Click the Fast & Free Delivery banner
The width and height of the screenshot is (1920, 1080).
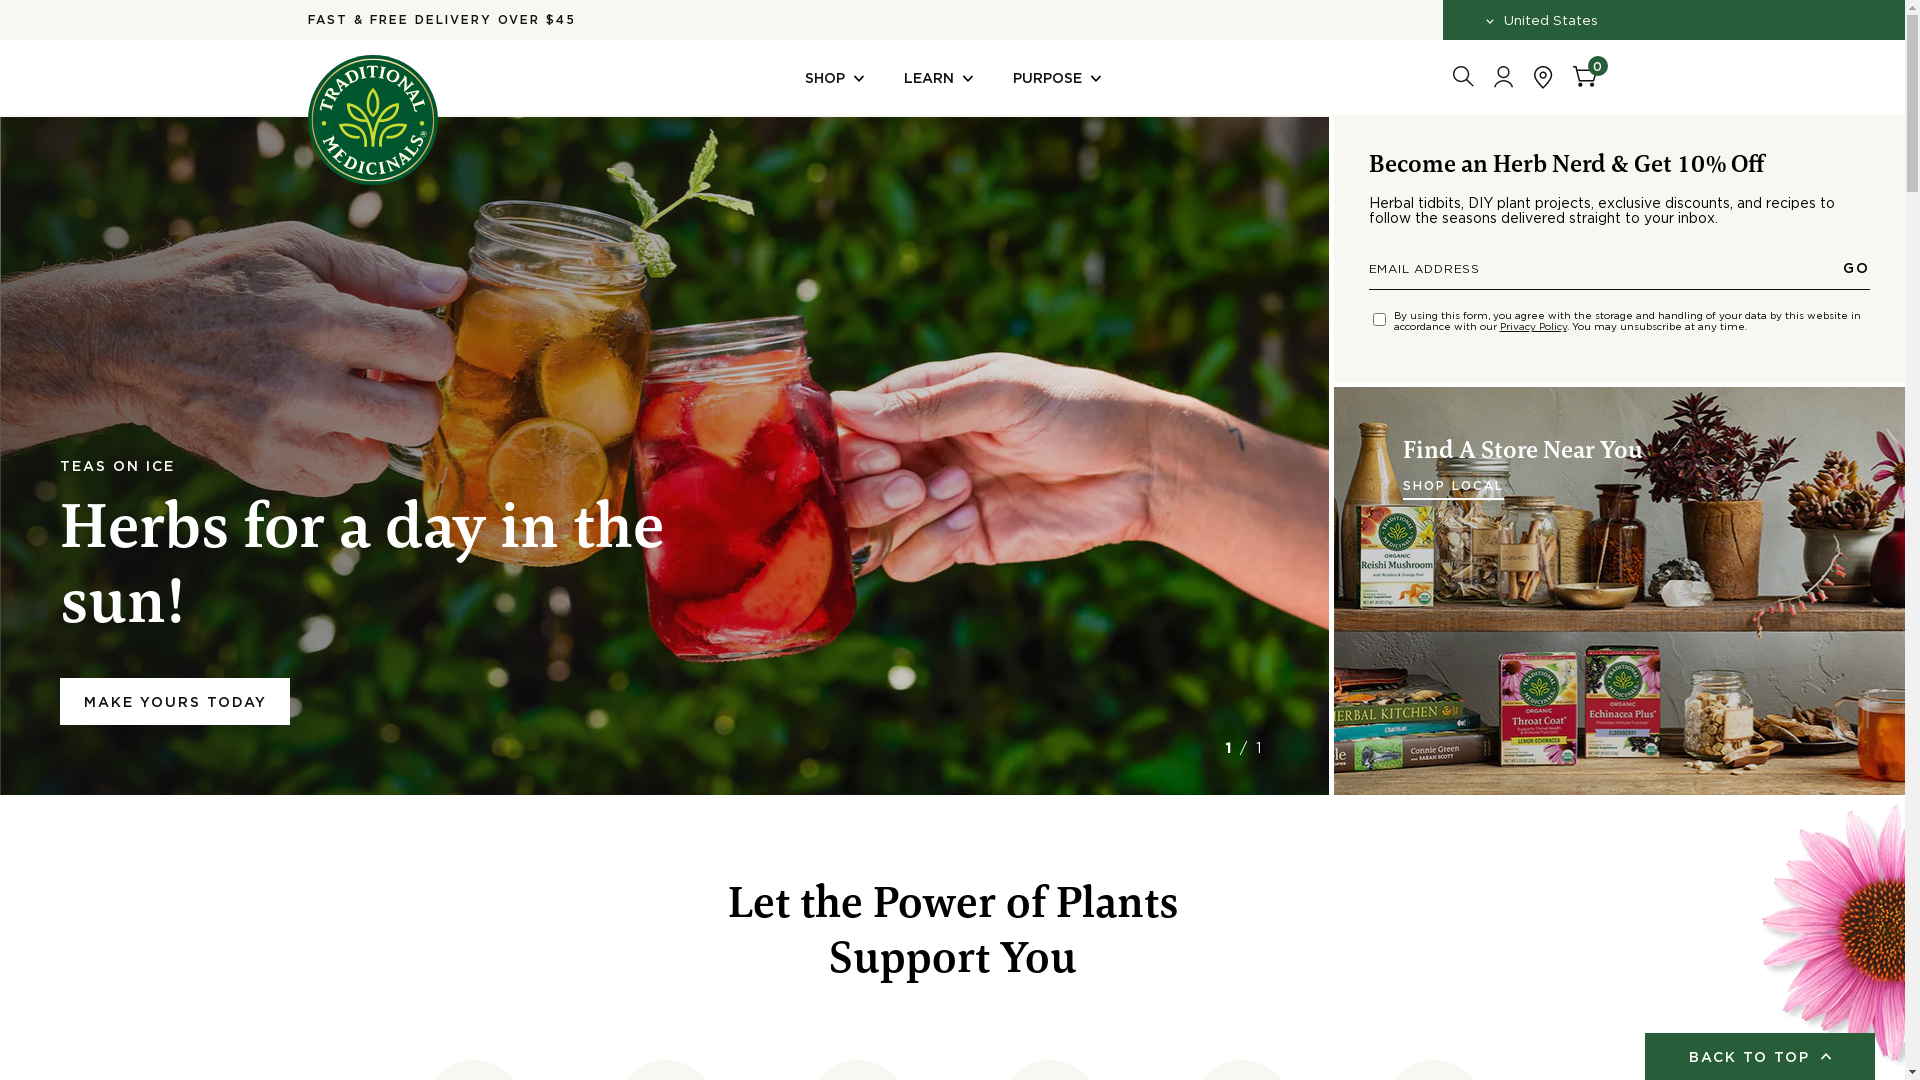pyautogui.click(x=441, y=20)
